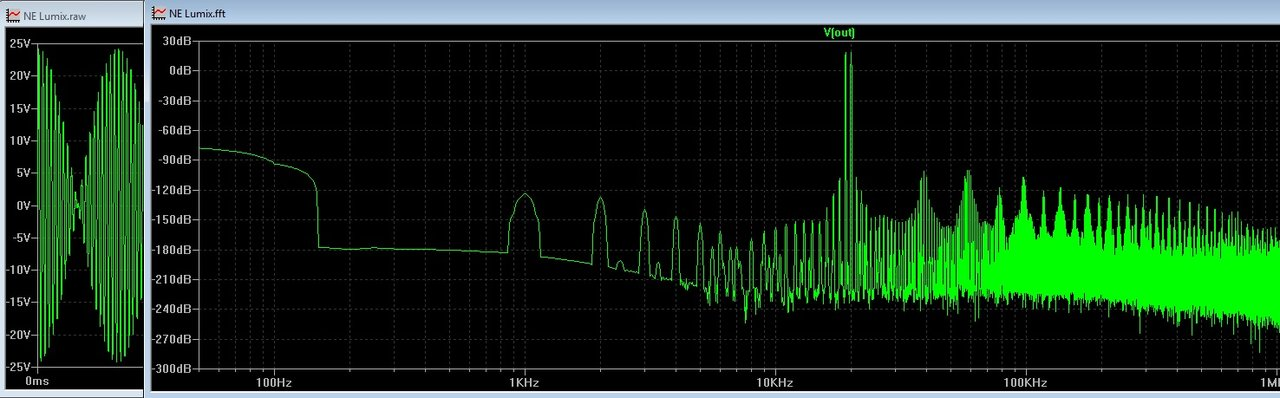Click the -180dB axis label

(x=172, y=250)
